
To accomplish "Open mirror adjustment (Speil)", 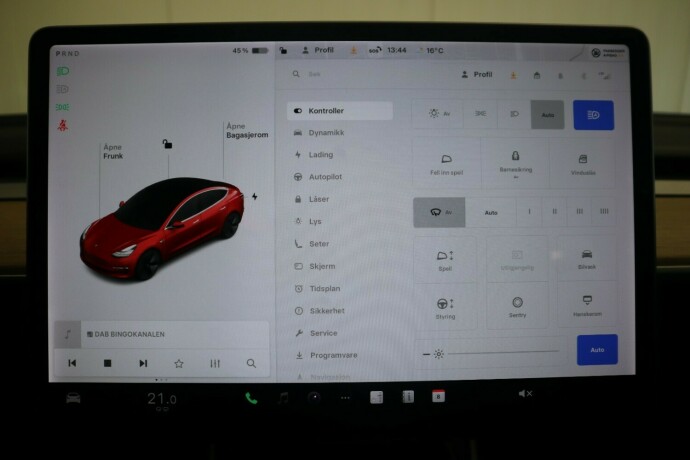I will 446,259.
